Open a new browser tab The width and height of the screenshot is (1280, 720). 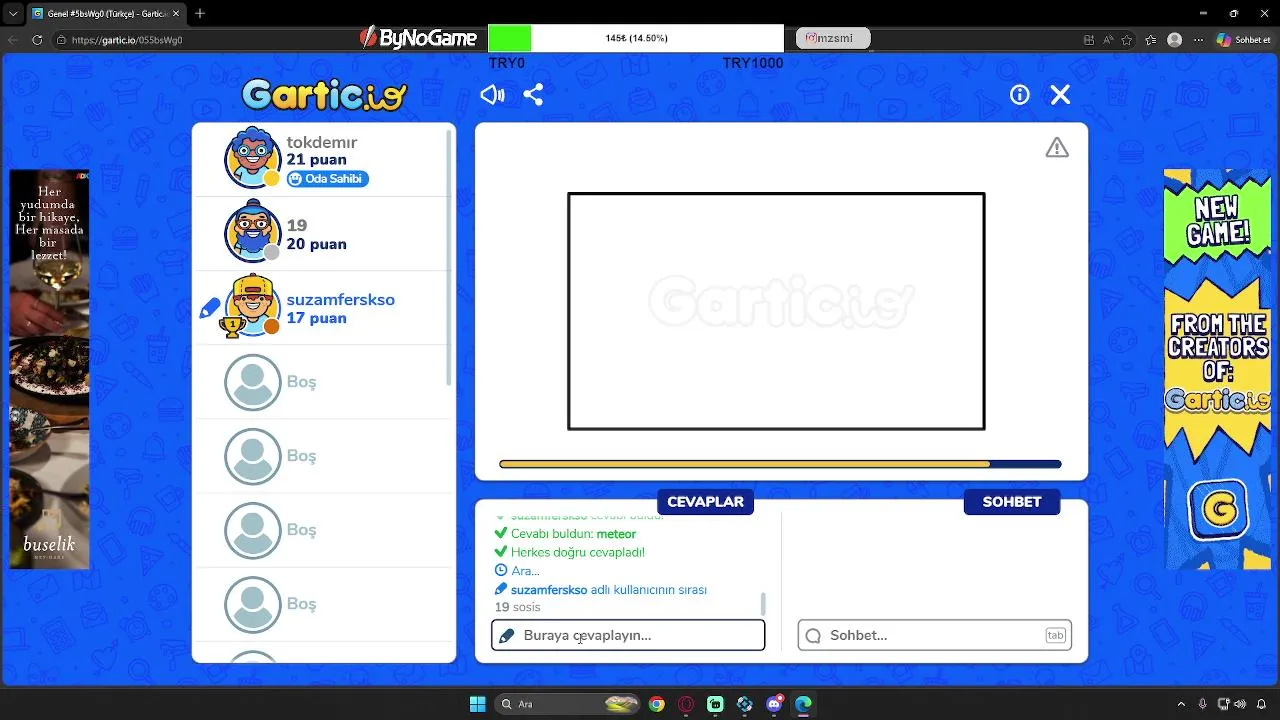tap(200, 13)
